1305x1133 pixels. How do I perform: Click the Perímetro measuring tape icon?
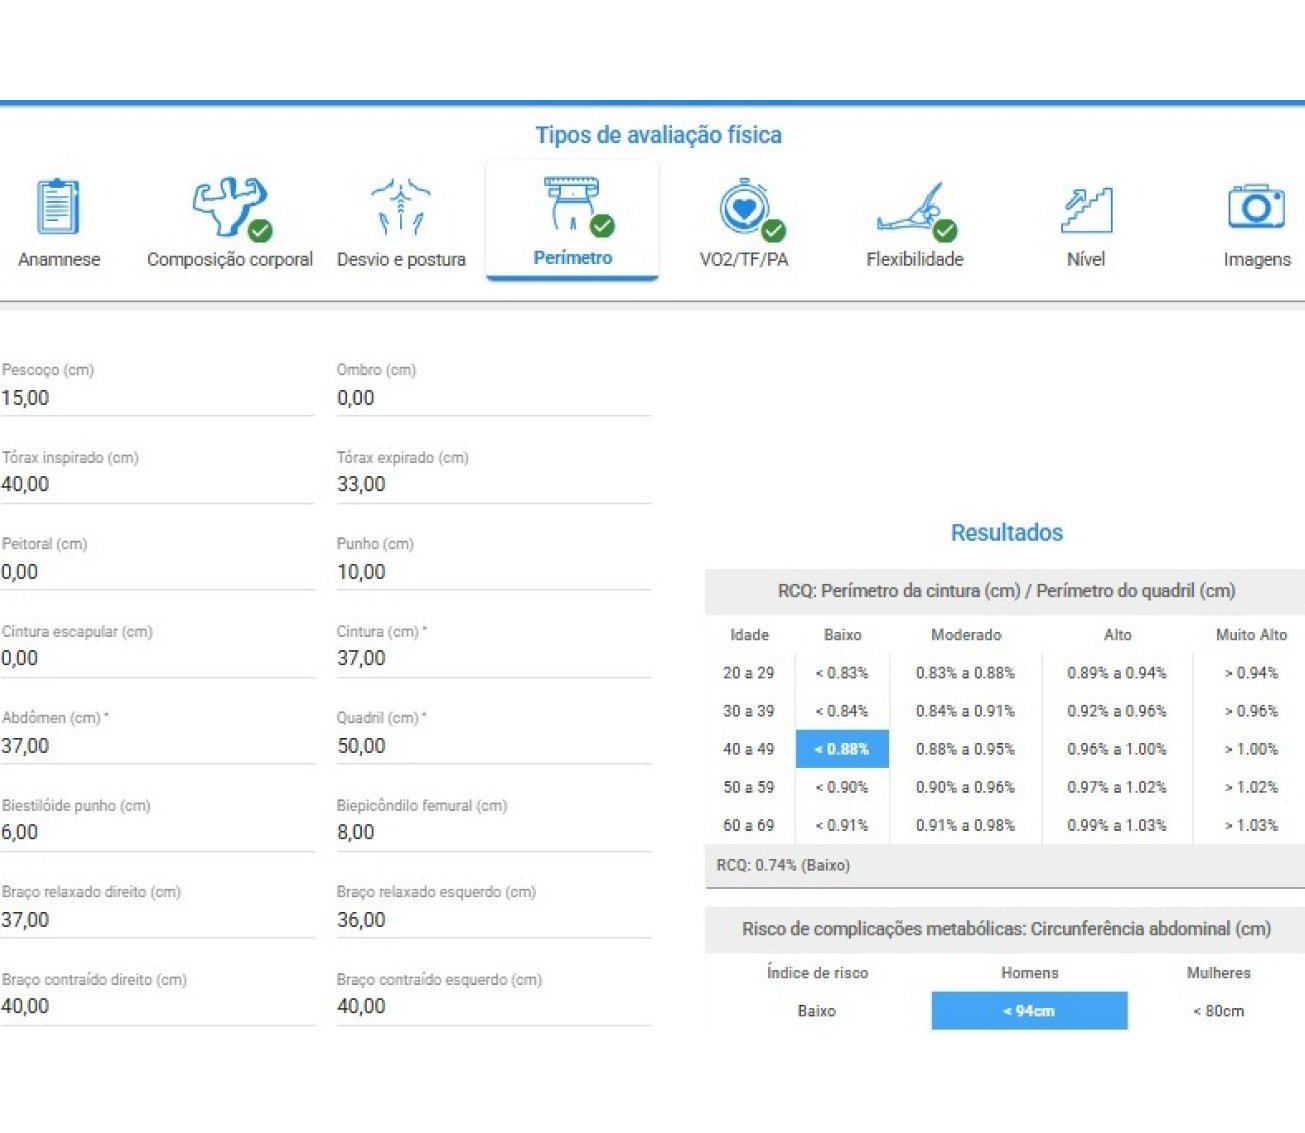point(572,204)
